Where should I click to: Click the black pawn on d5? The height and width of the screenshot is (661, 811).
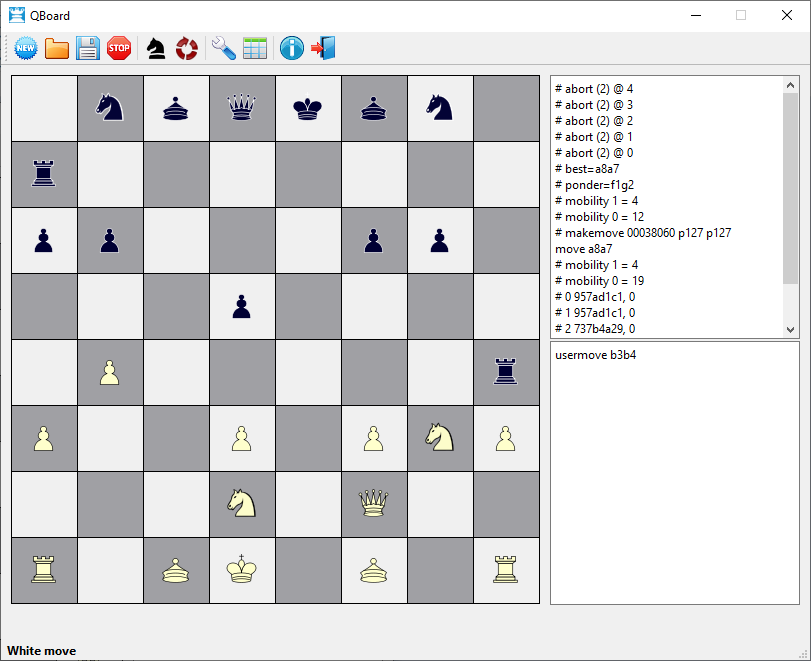pos(242,306)
